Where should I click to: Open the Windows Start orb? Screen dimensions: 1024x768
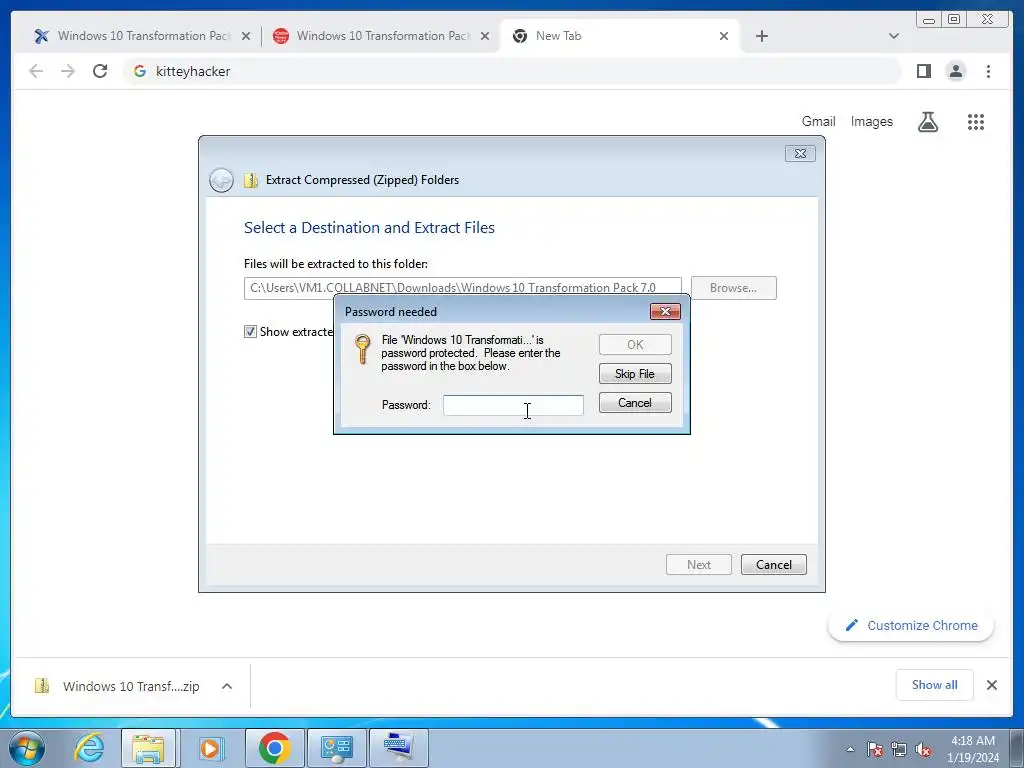point(27,748)
